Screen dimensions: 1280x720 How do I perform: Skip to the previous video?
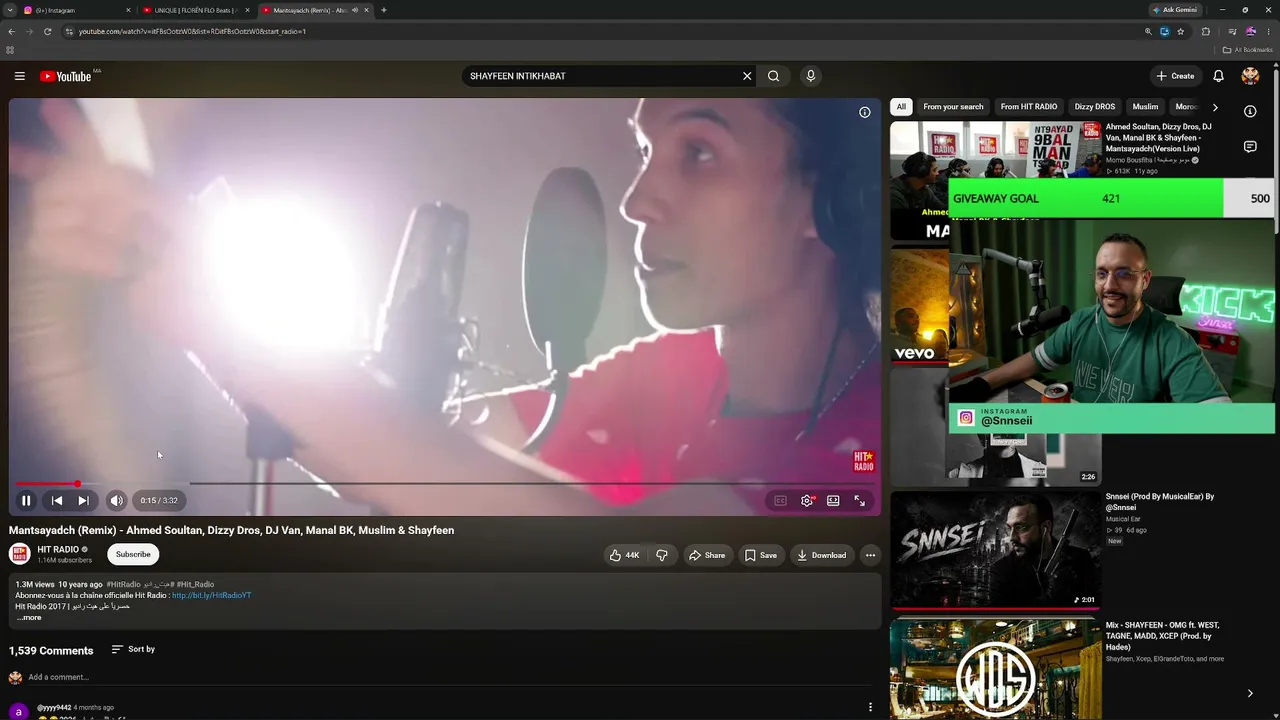pyautogui.click(x=57, y=500)
